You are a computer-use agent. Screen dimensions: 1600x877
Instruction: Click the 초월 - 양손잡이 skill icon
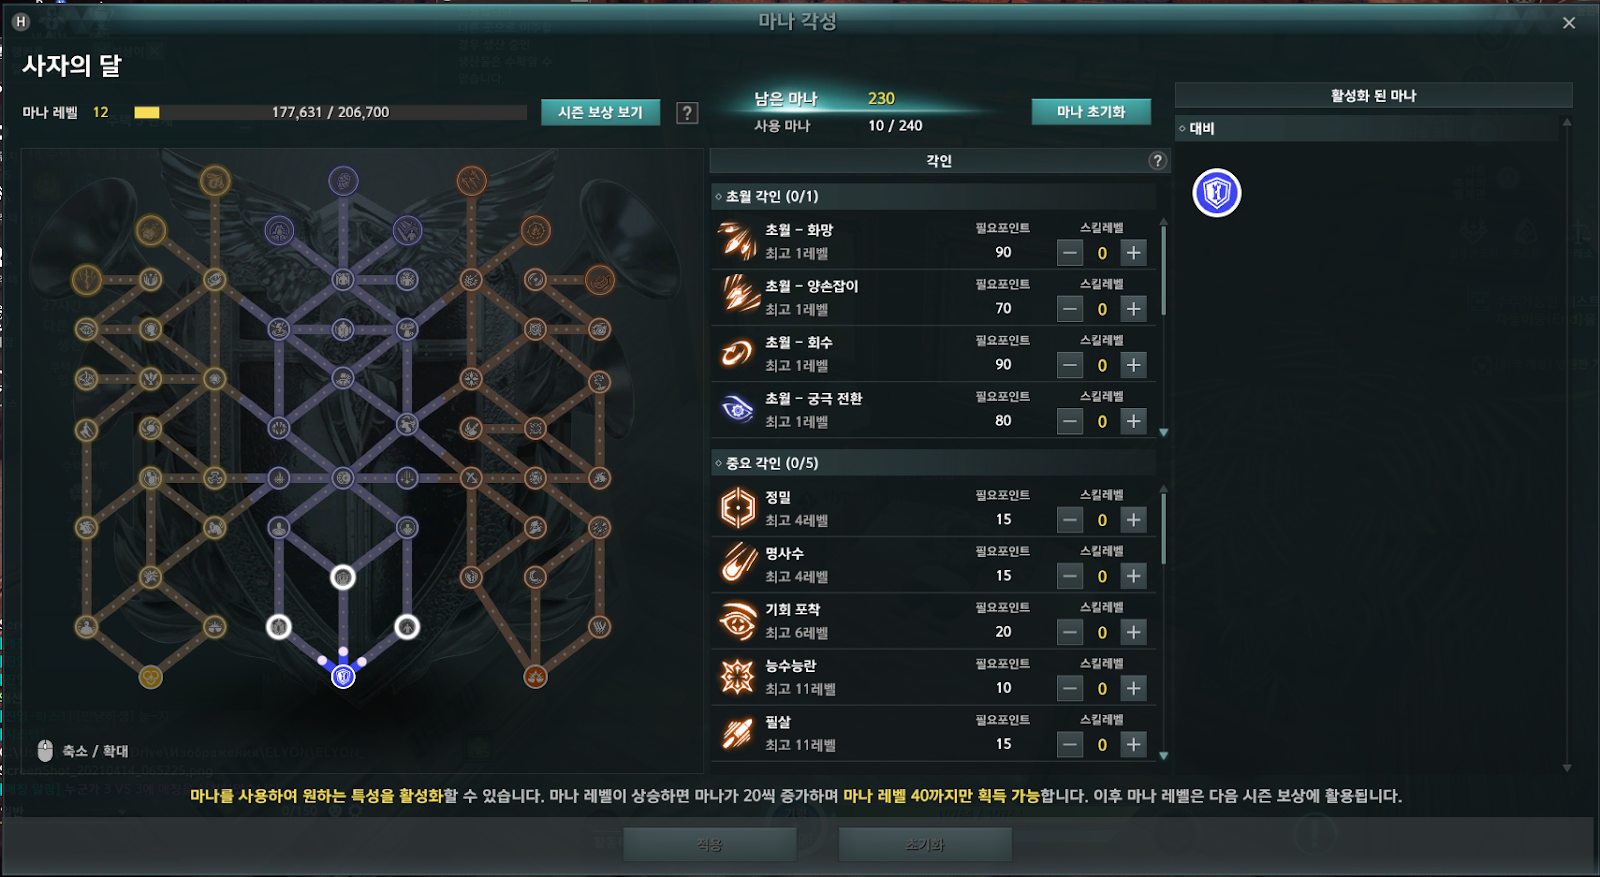738,297
